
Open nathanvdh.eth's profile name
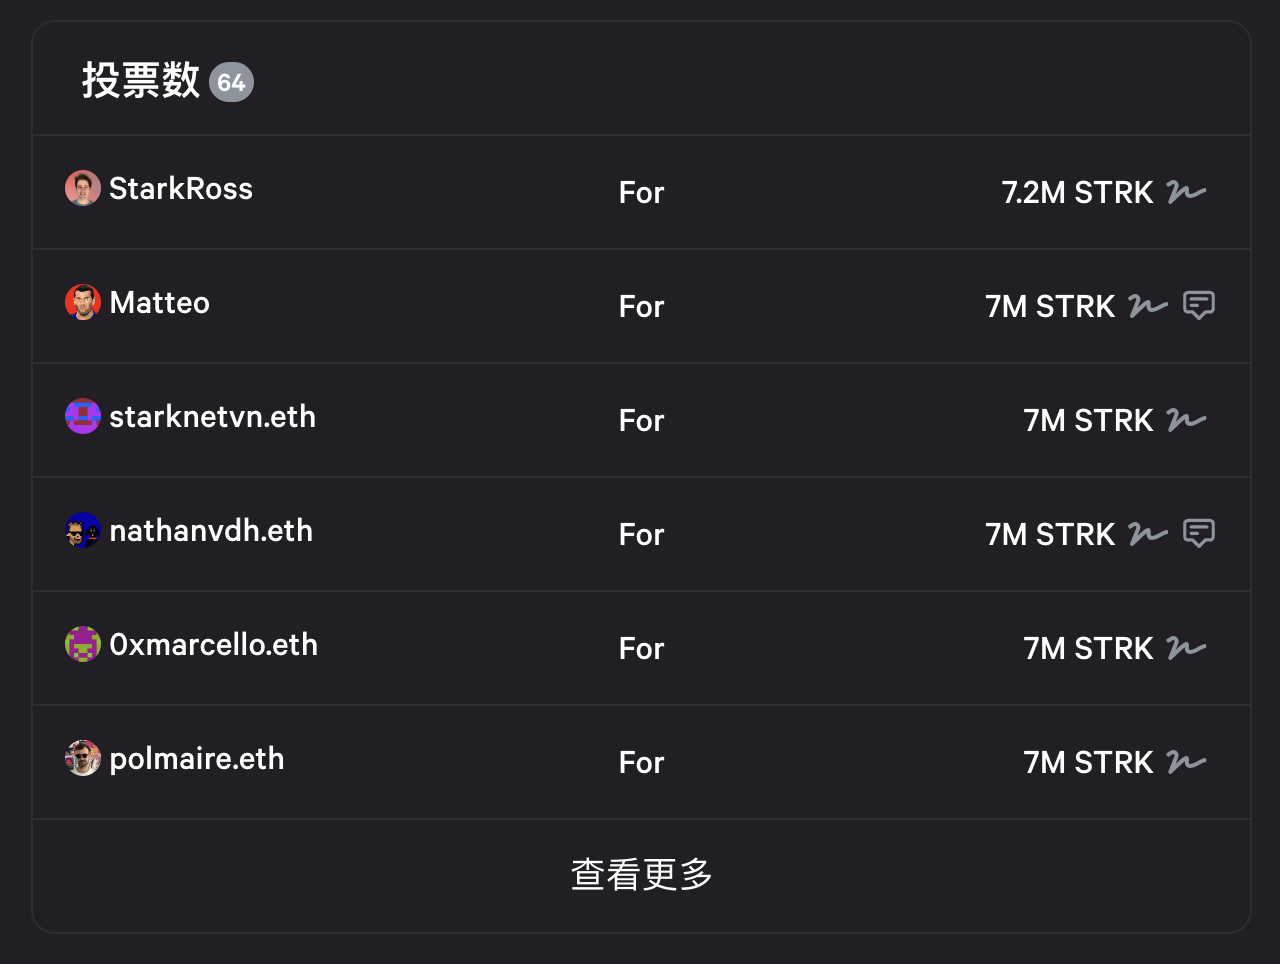pyautogui.click(x=211, y=530)
